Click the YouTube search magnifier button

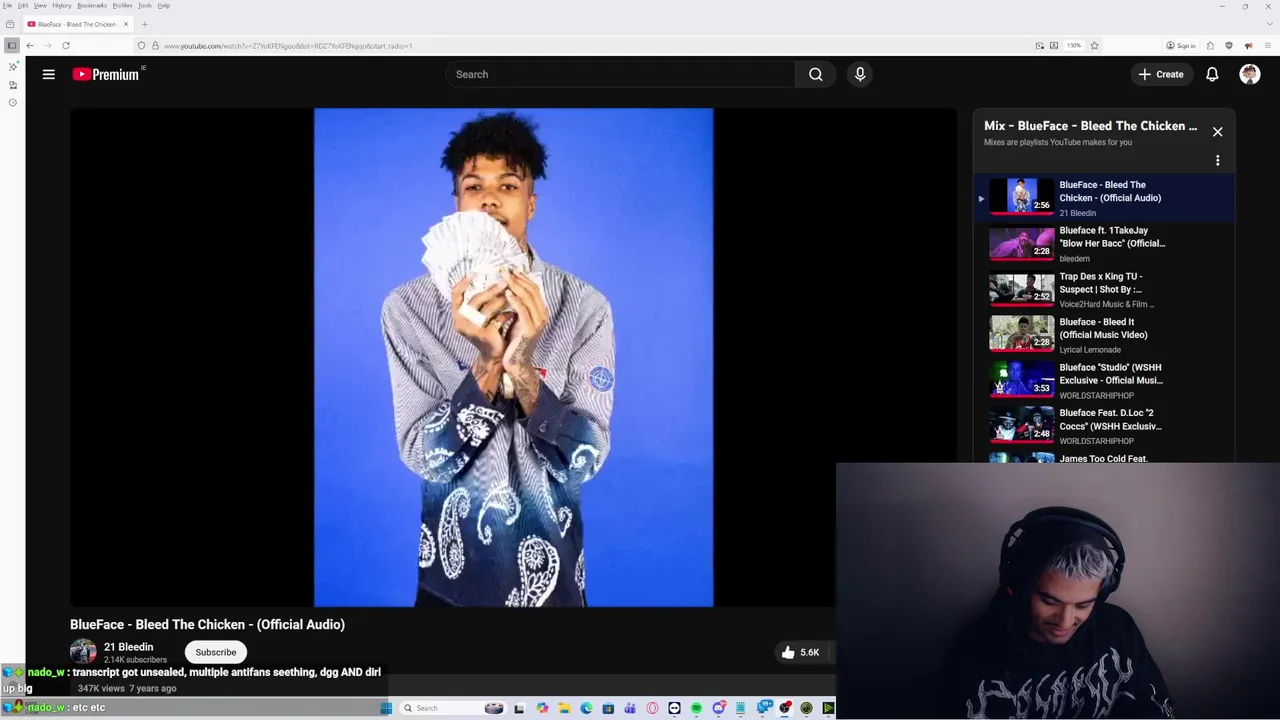point(816,74)
